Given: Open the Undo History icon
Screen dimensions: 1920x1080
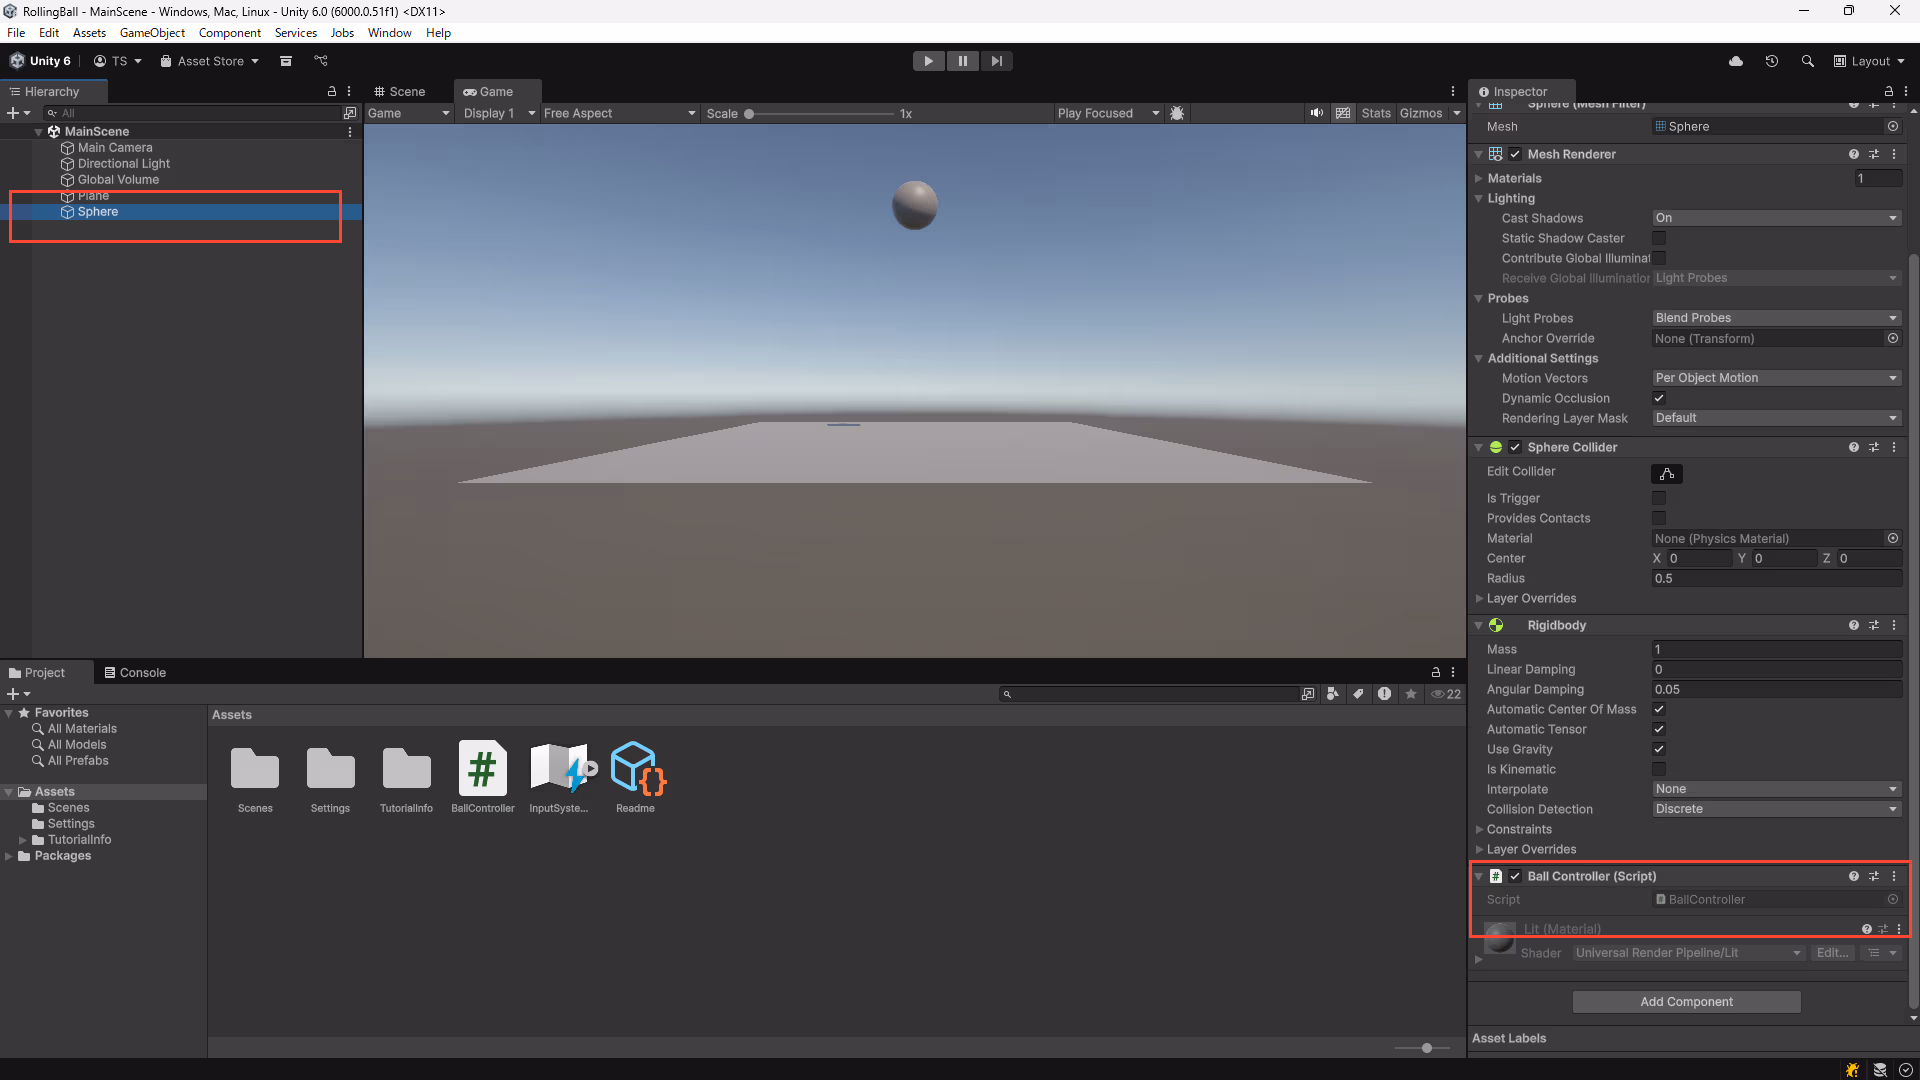Looking at the screenshot, I should click(x=1771, y=61).
